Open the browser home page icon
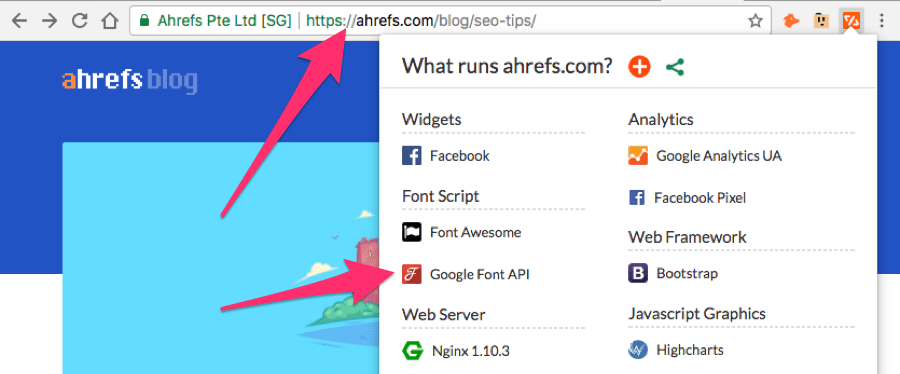This screenshot has width=900, height=374. tap(109, 21)
